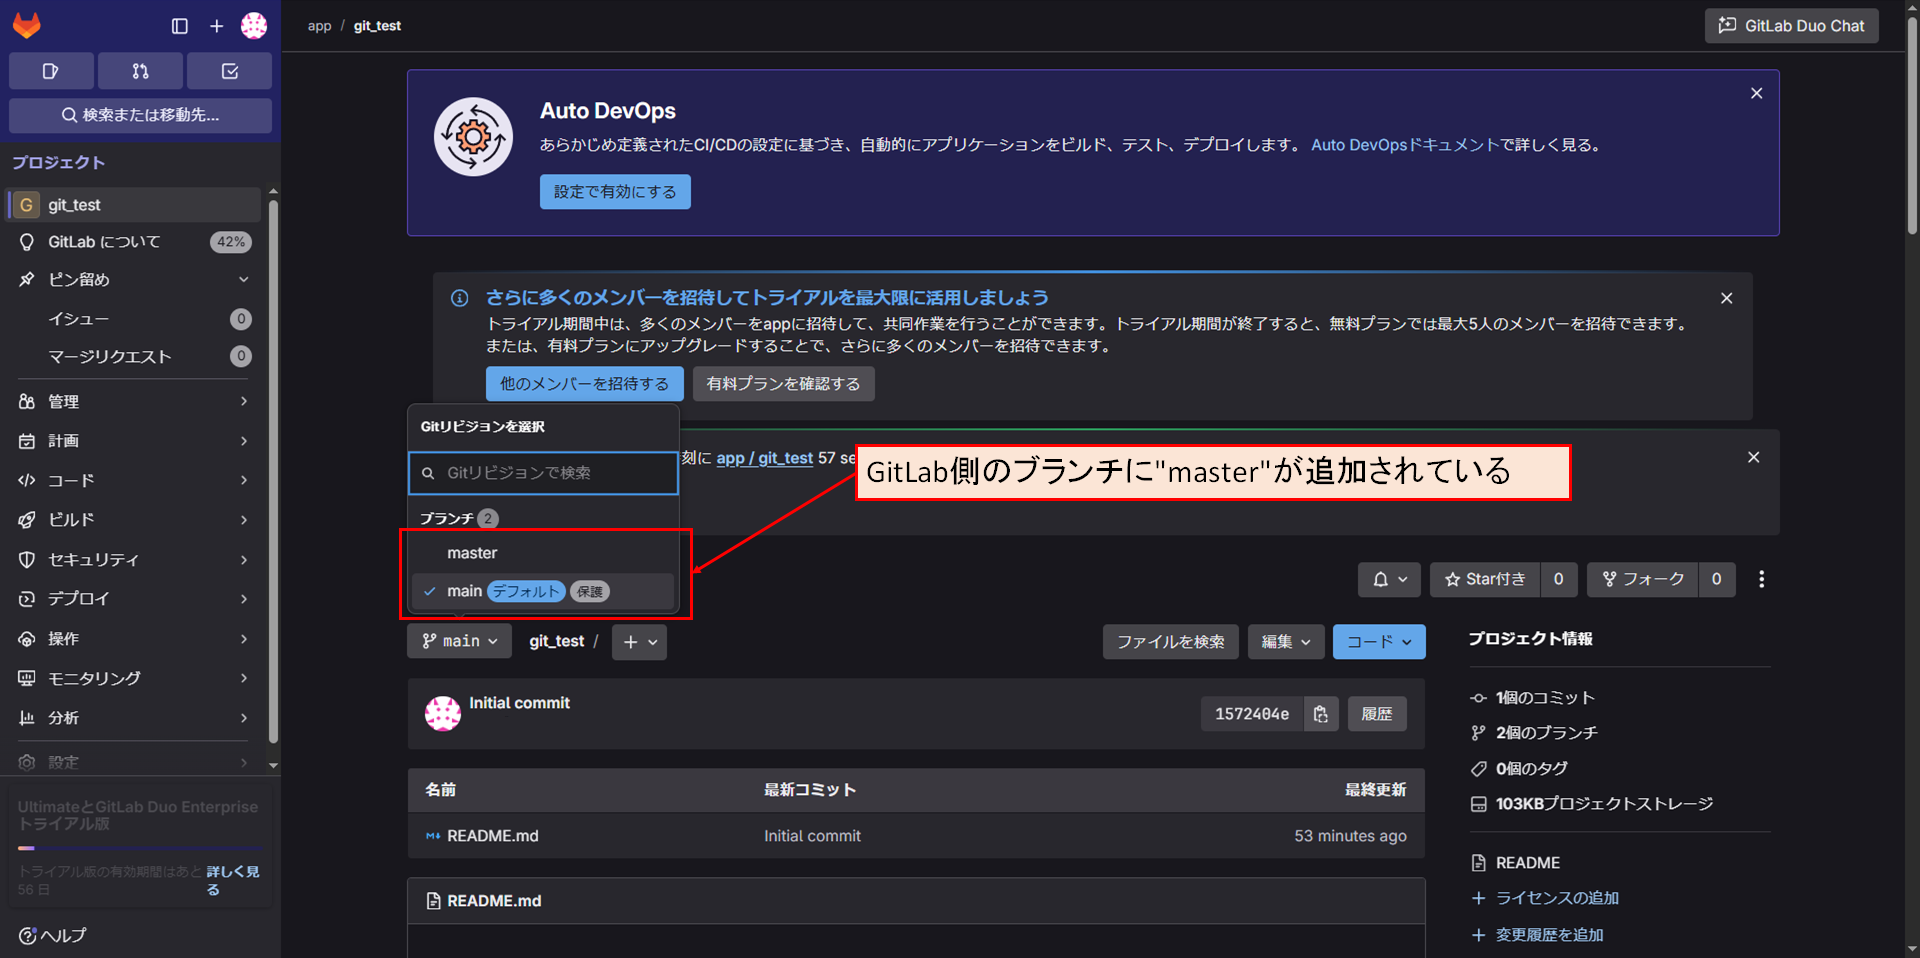Select git_test project in sidebar
Image resolution: width=1920 pixels, height=958 pixels.
click(134, 205)
